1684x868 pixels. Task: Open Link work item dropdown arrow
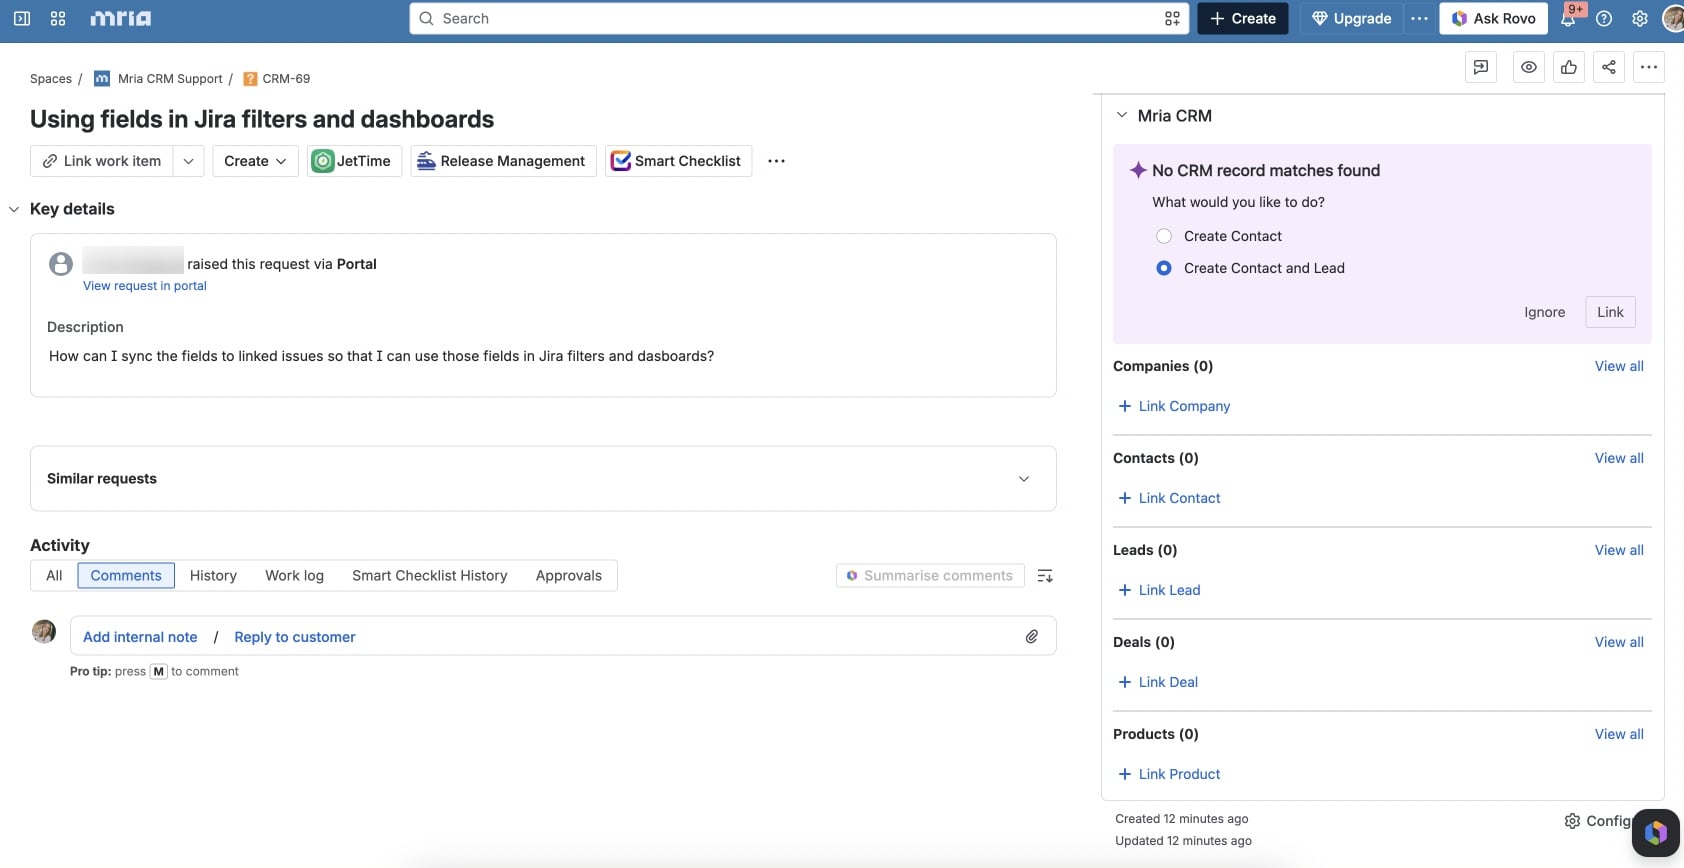coord(188,161)
